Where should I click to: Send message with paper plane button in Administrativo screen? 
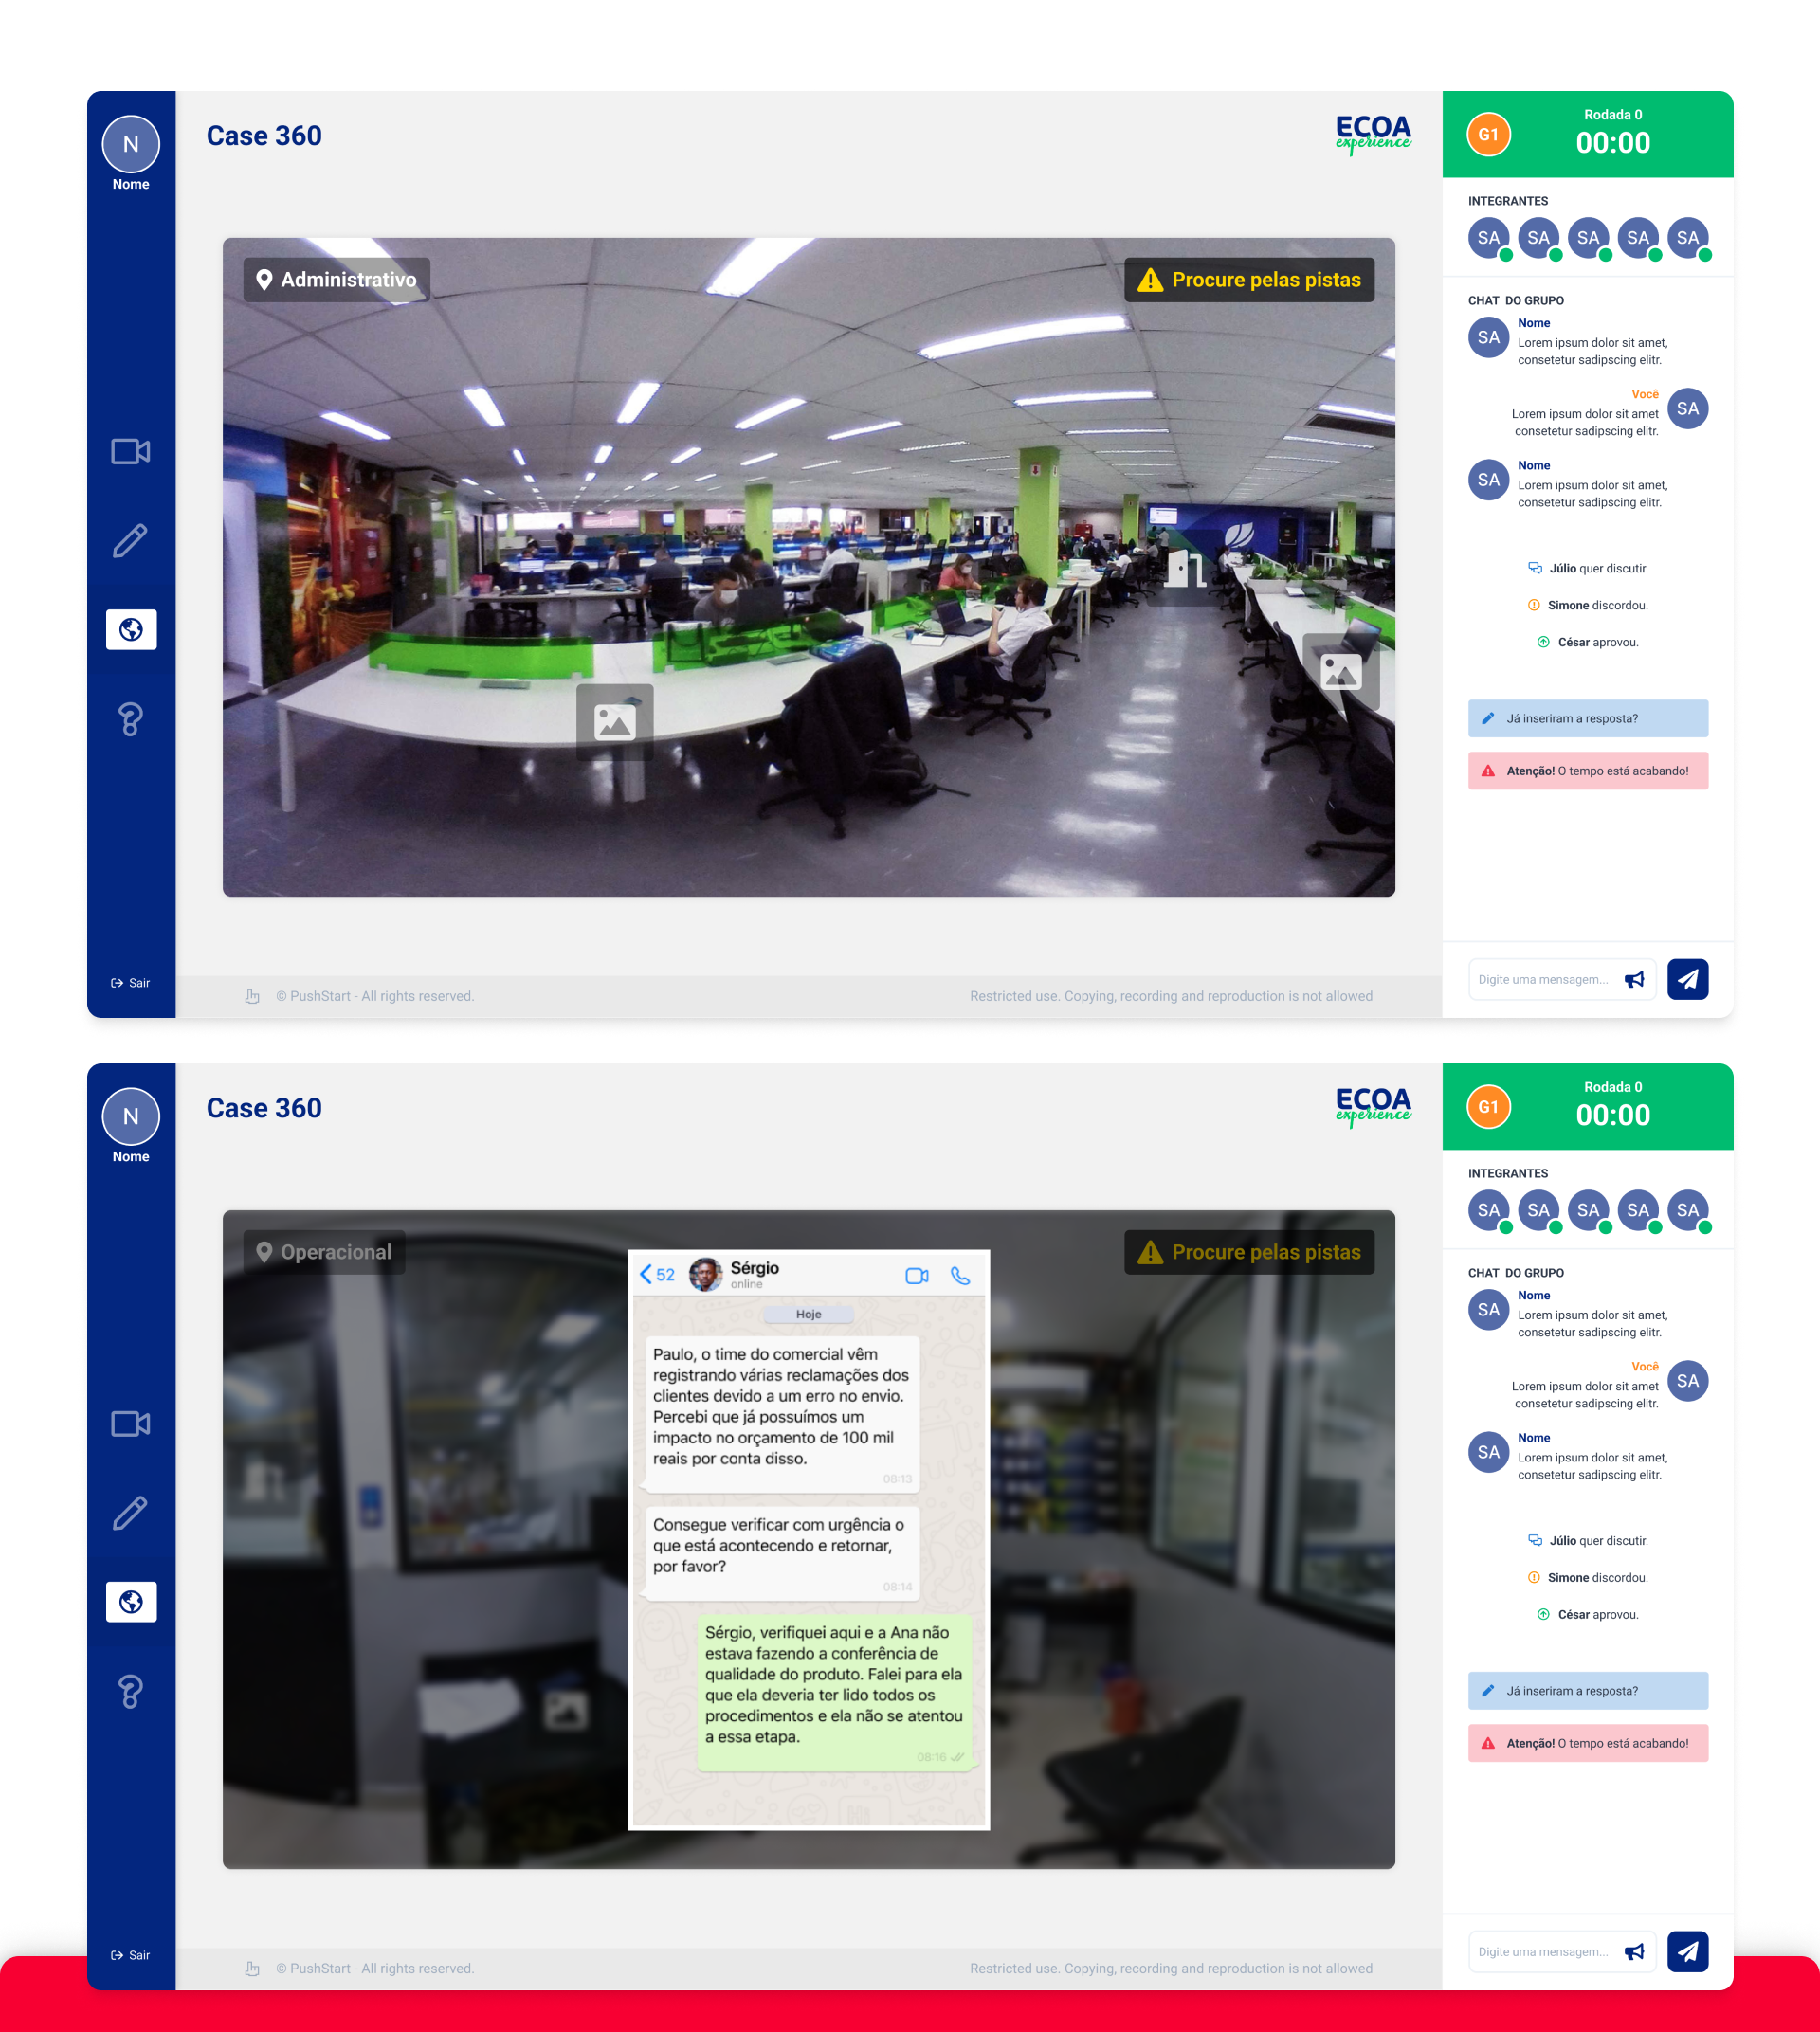pos(1688,979)
